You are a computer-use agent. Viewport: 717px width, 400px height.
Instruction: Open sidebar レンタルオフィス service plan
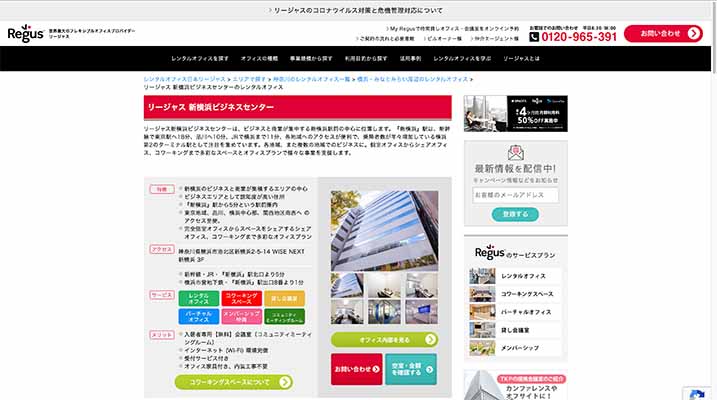(x=515, y=276)
